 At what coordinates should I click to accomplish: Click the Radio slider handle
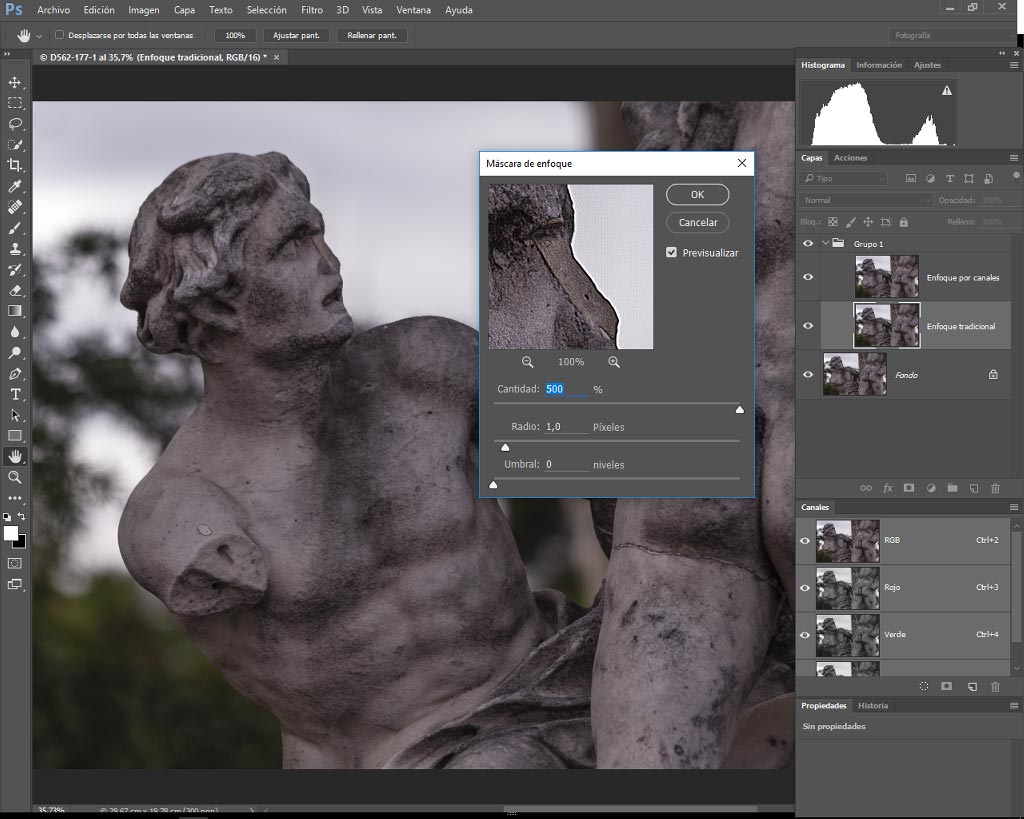point(505,447)
